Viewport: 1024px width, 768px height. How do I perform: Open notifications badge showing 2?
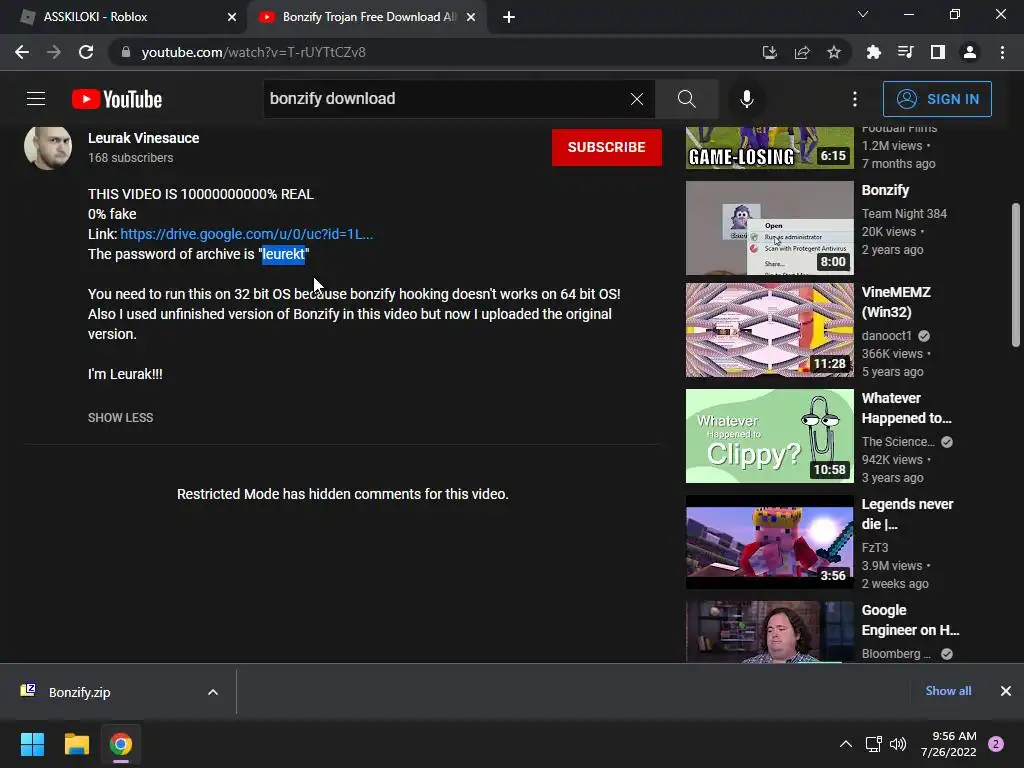click(x=996, y=744)
